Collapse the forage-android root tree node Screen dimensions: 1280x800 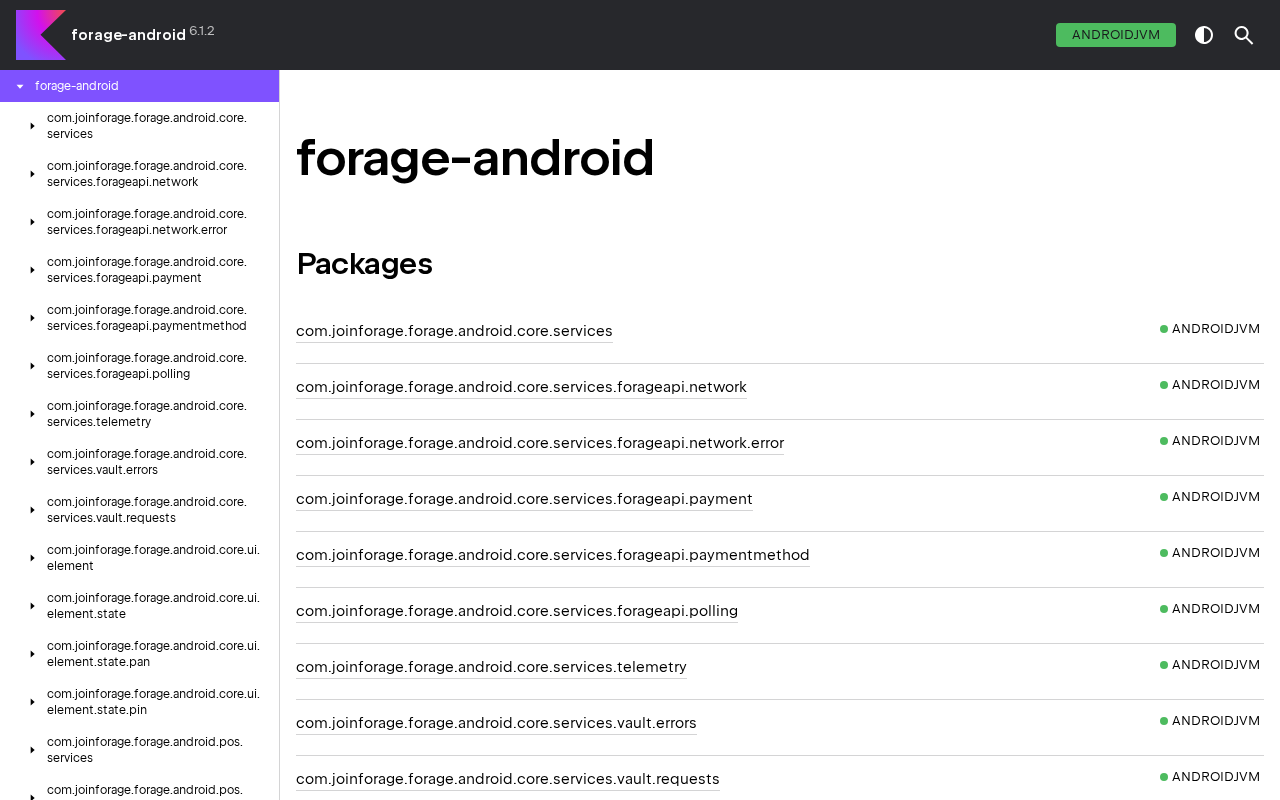click(20, 86)
